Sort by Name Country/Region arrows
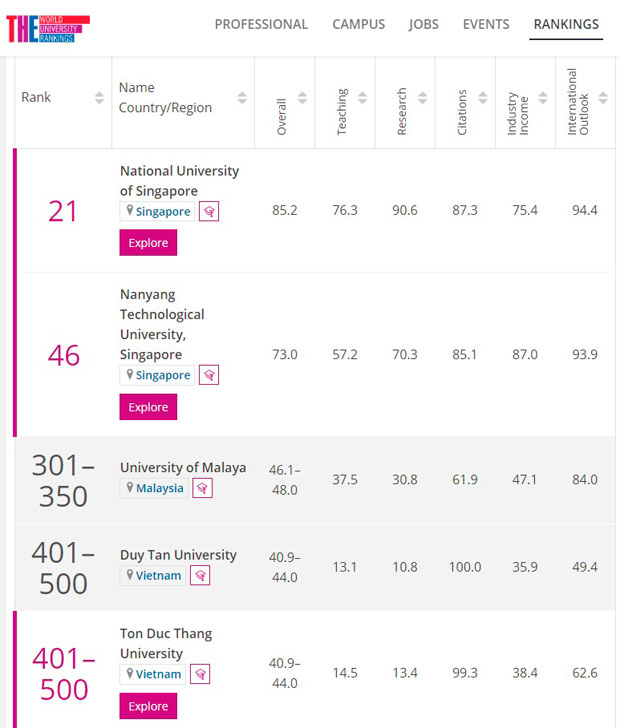The width and height of the screenshot is (620, 728). pyautogui.click(x=242, y=98)
